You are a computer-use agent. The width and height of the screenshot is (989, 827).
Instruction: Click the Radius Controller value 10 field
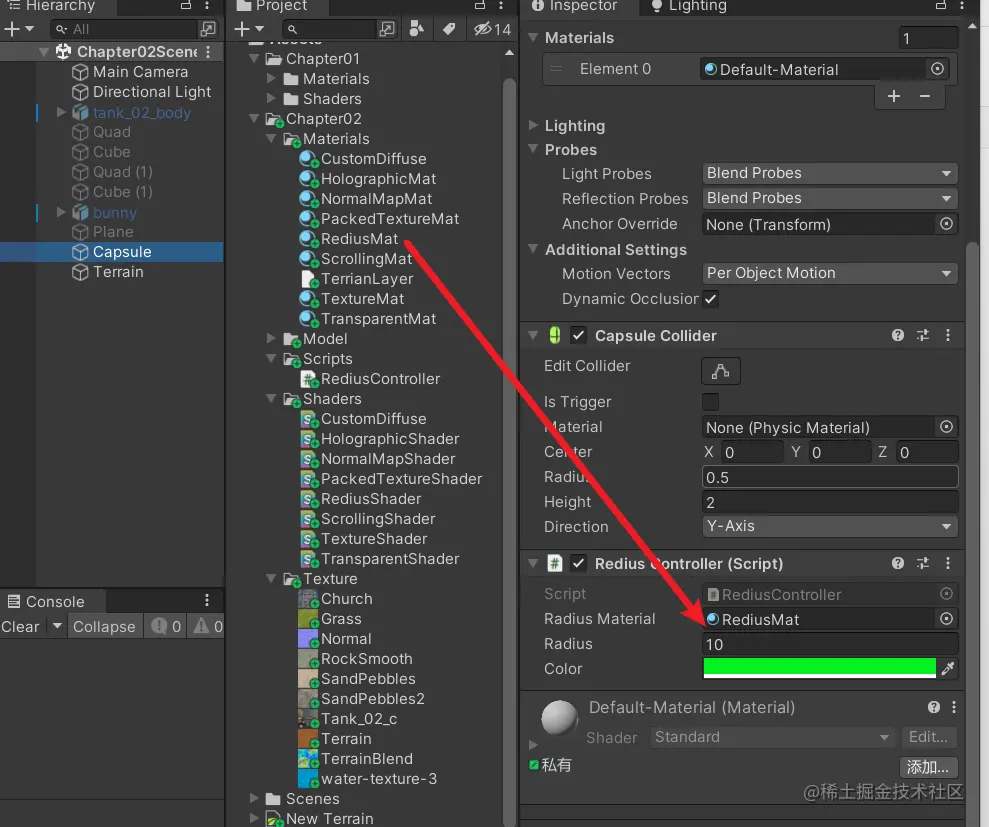click(830, 644)
